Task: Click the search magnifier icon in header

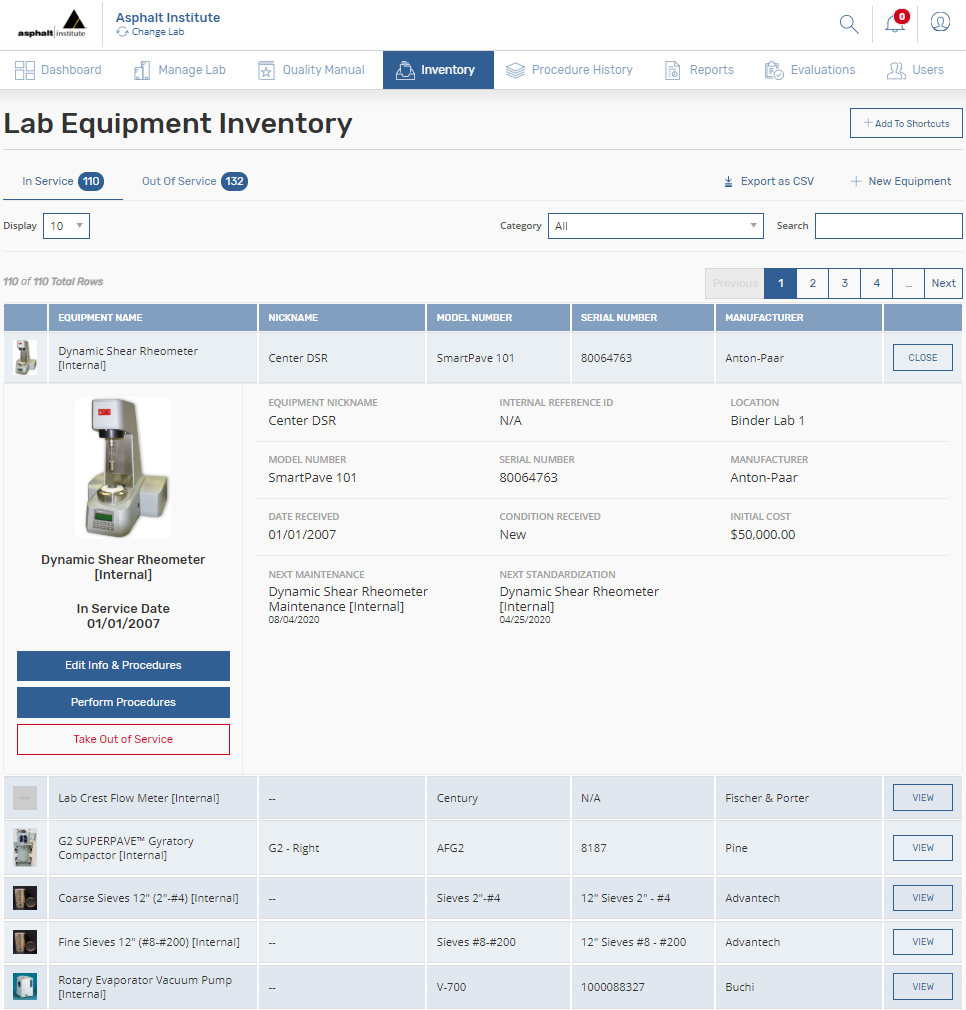Action: [848, 24]
